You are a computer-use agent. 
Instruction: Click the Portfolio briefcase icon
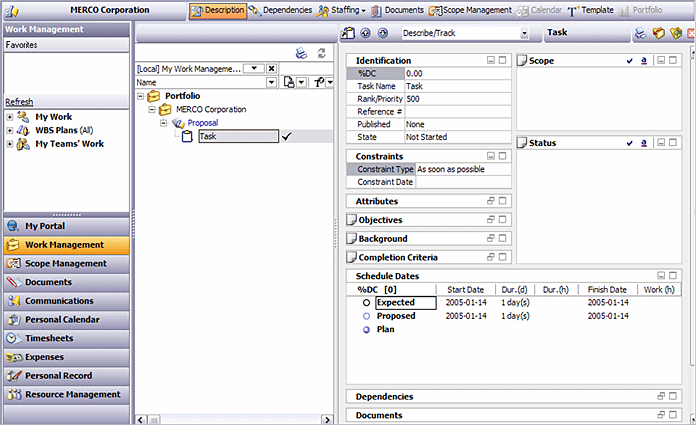tap(154, 96)
